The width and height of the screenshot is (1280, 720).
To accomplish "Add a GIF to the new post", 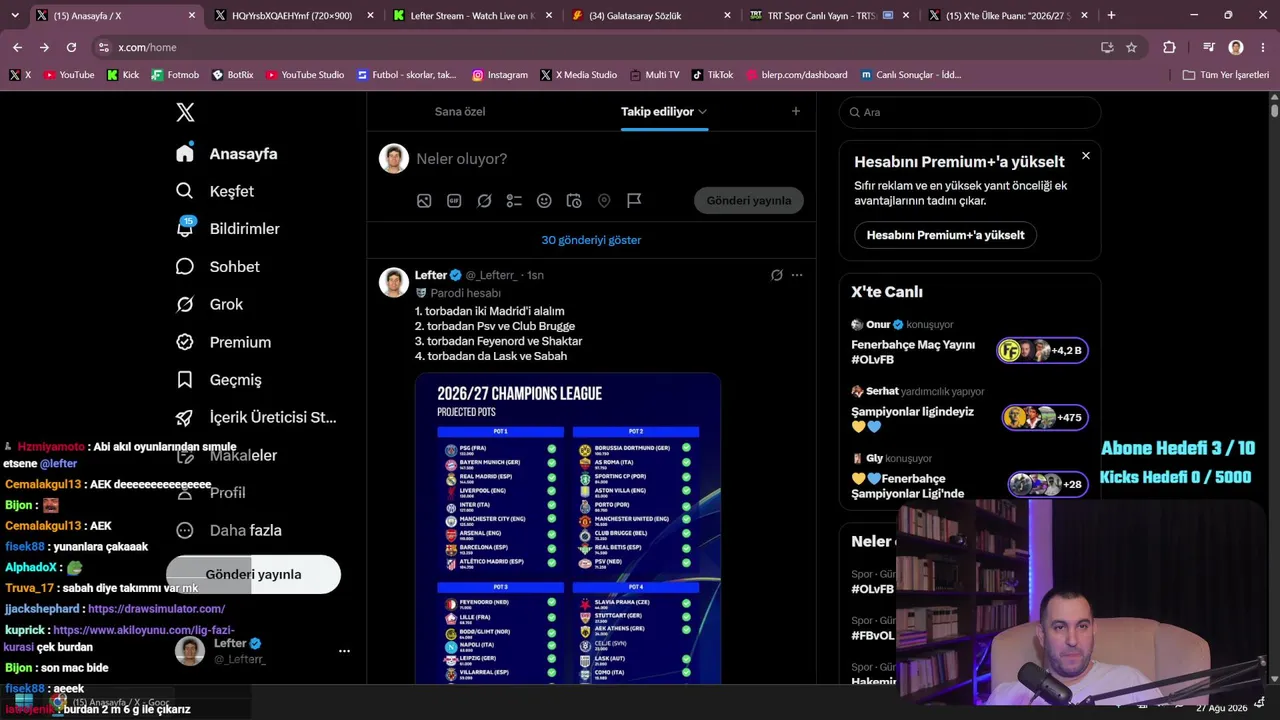I will (454, 201).
